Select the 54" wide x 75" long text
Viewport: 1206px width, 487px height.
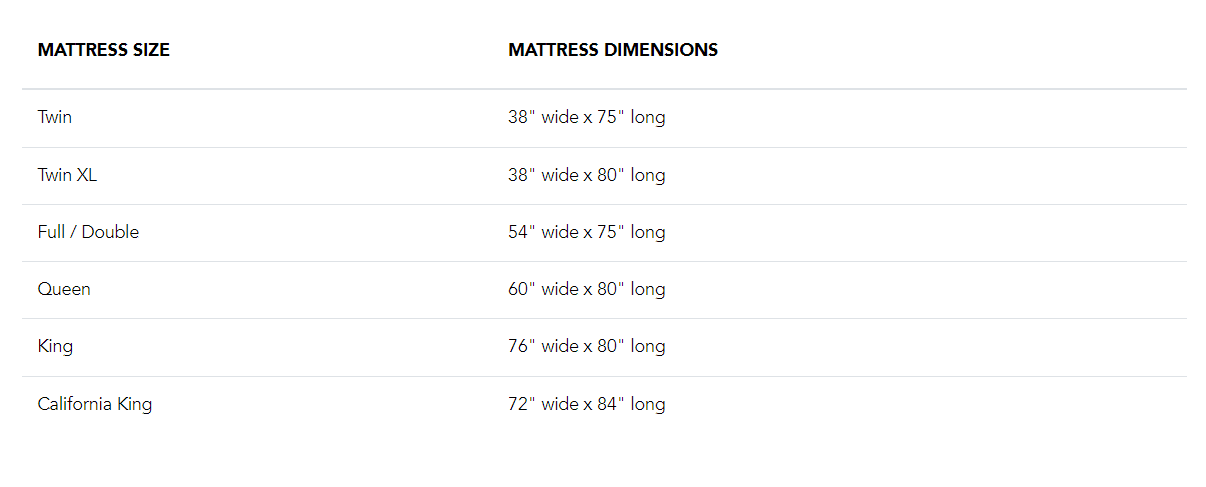coord(587,232)
